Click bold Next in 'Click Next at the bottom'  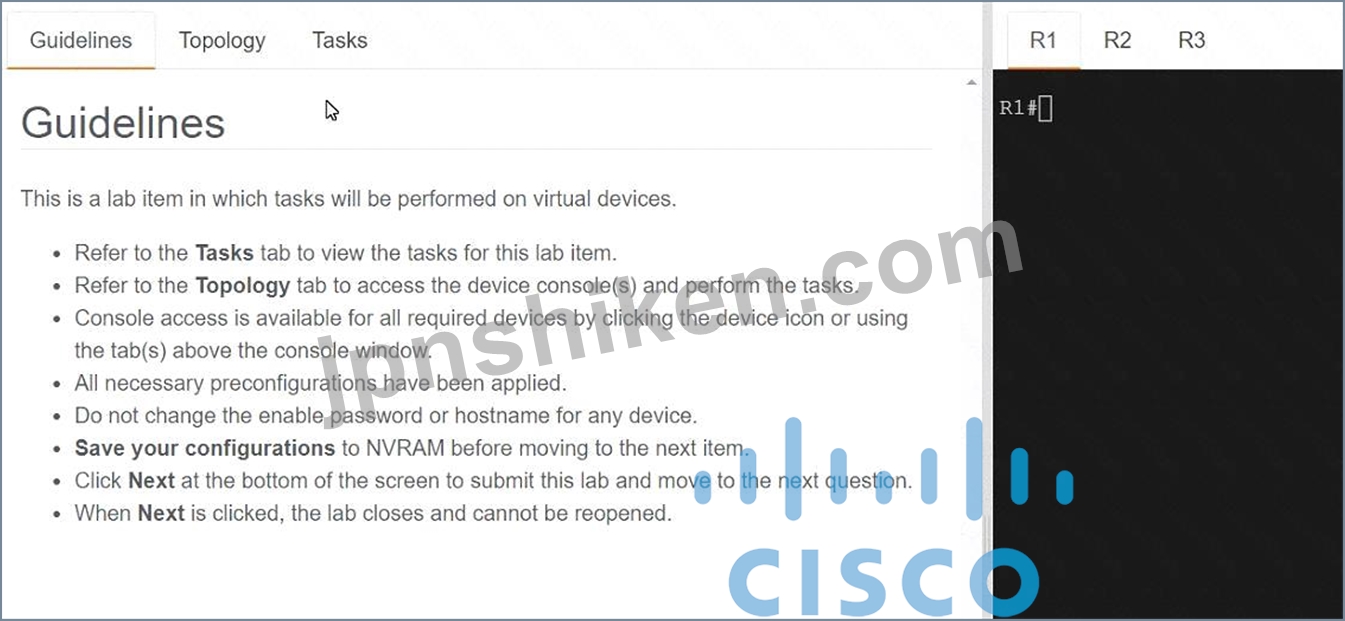coord(151,481)
